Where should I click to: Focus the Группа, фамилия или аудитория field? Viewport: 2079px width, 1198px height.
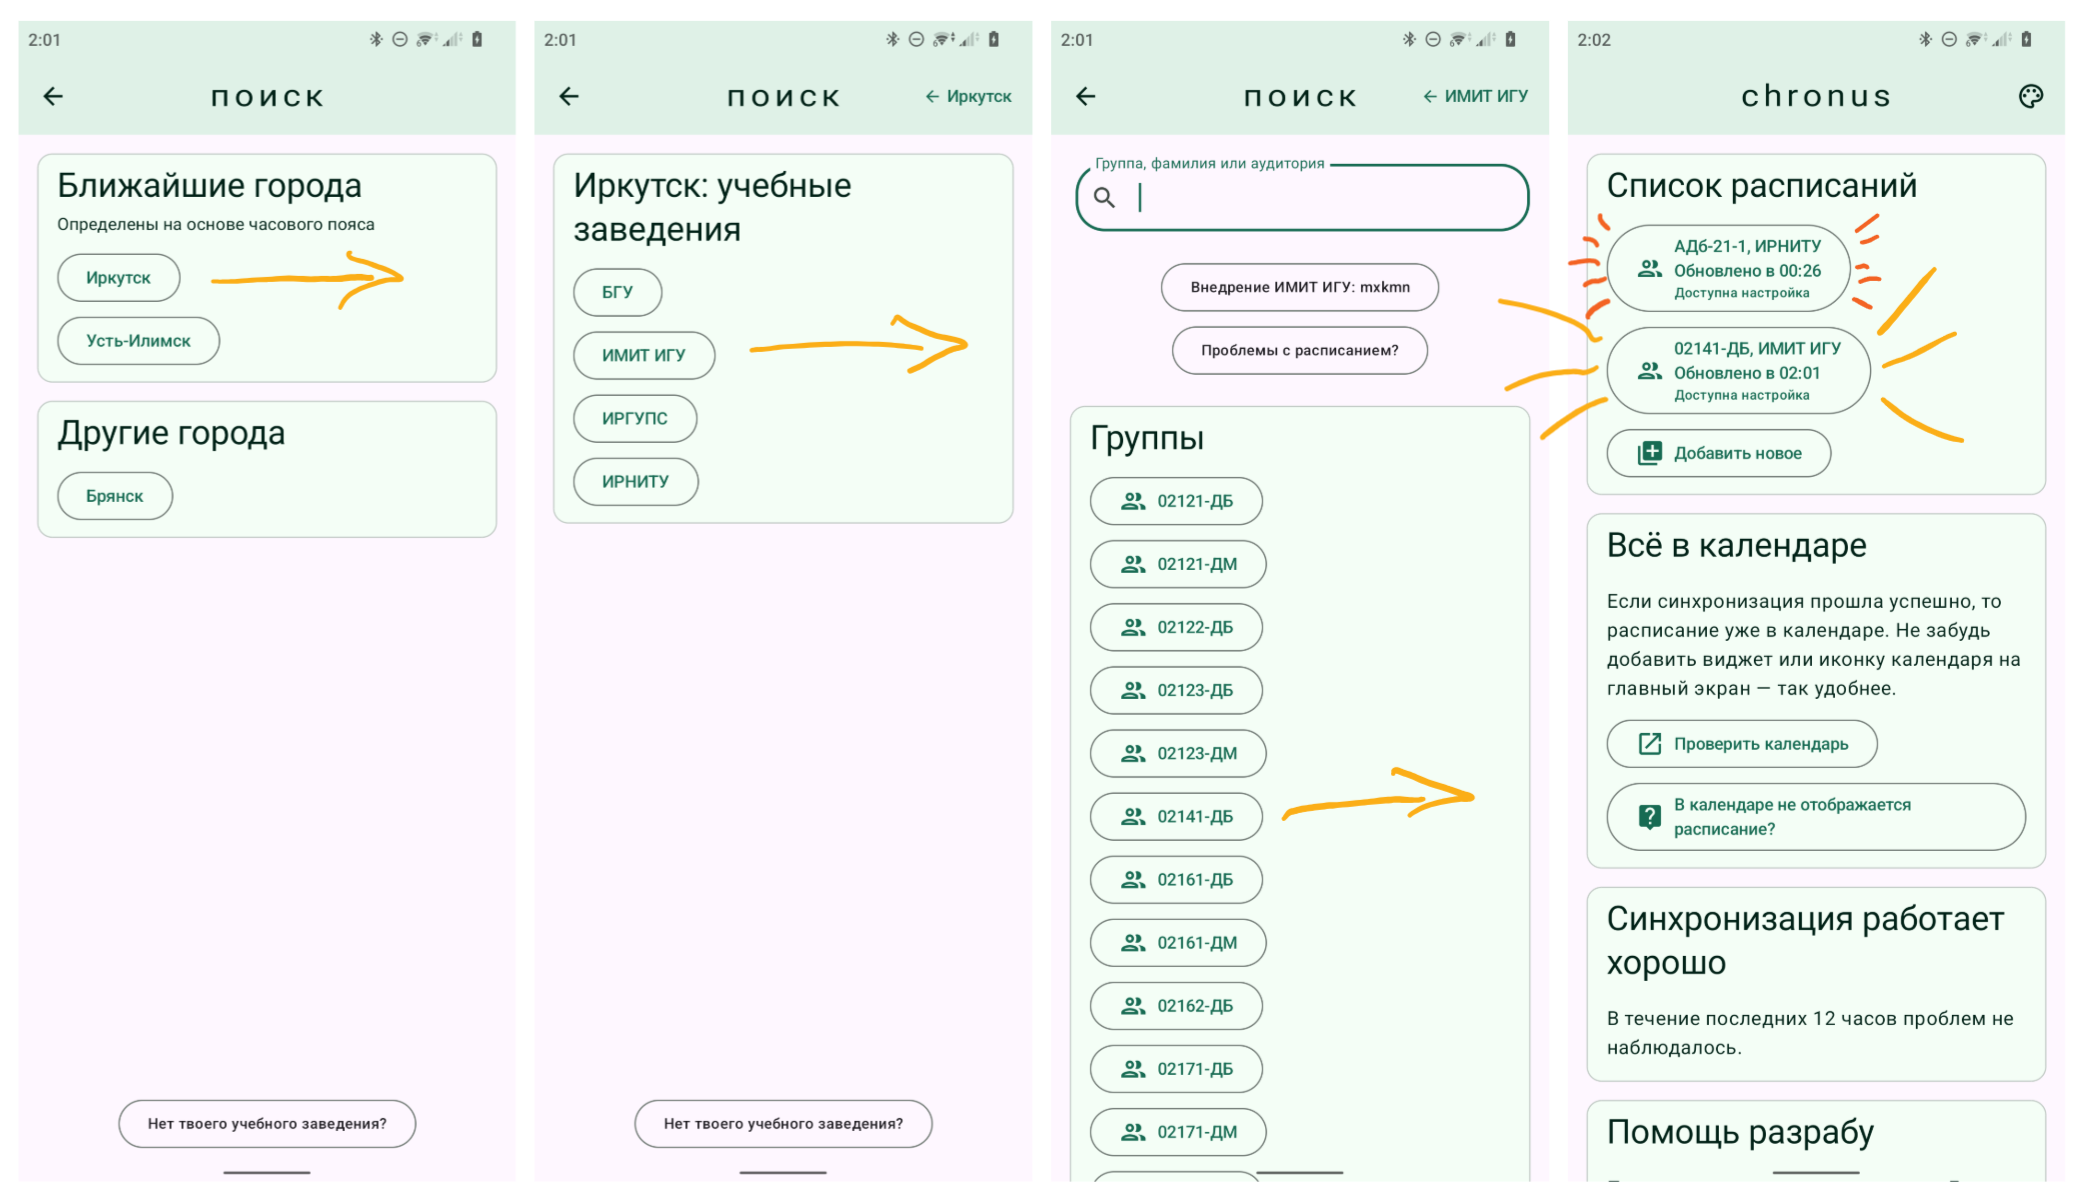pos(1320,198)
